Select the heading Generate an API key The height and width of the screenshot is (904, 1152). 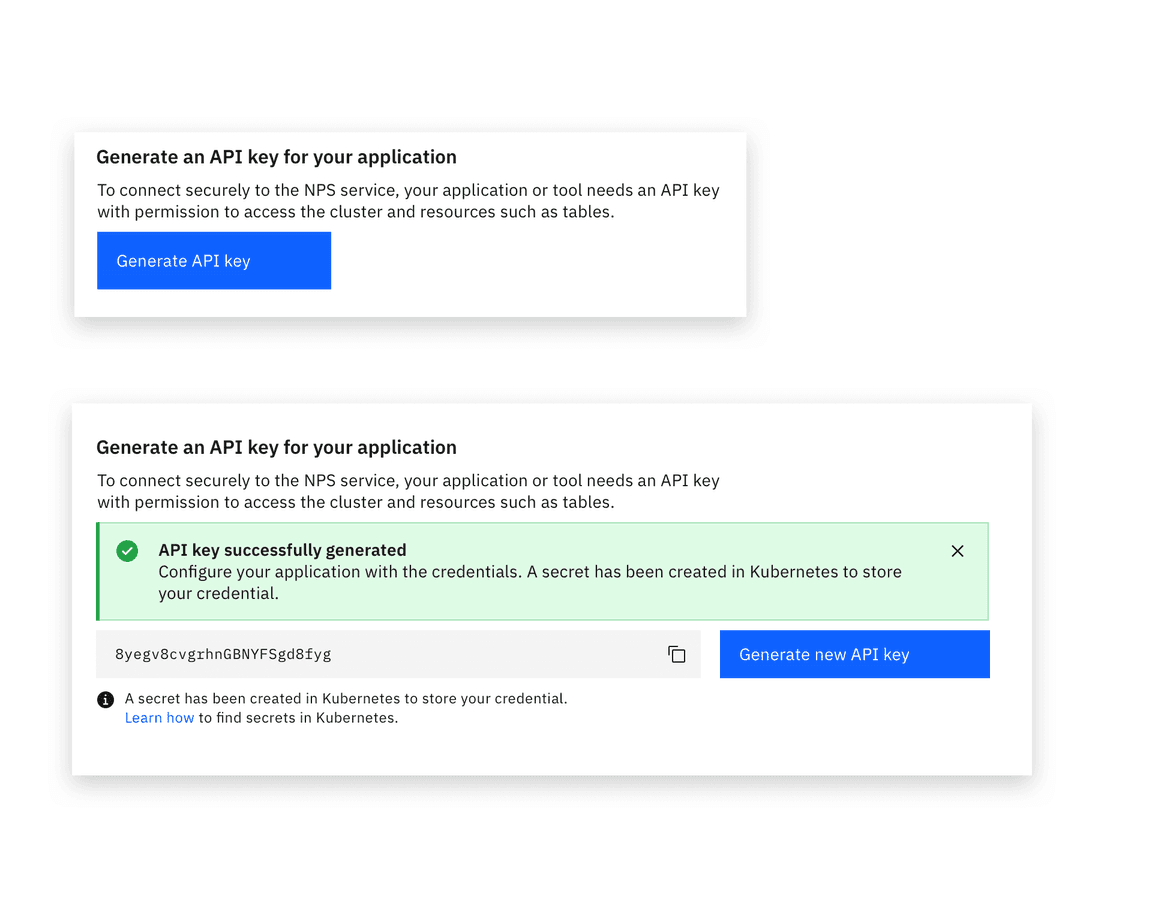tap(276, 157)
